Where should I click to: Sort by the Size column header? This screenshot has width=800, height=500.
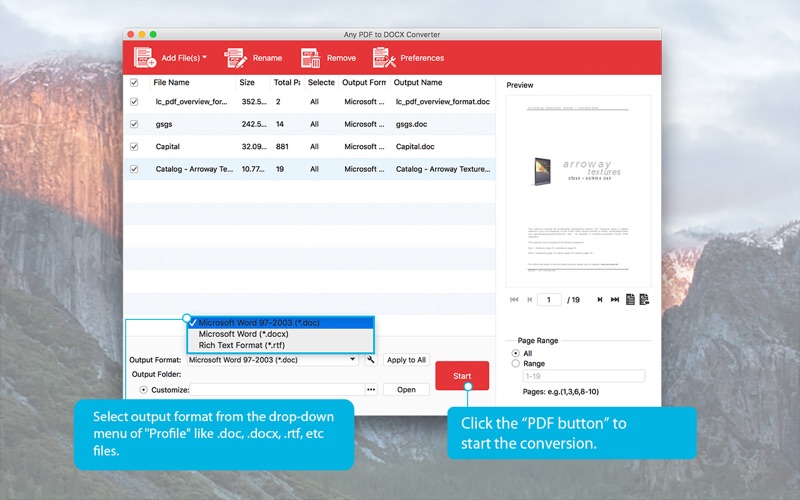pyautogui.click(x=247, y=82)
